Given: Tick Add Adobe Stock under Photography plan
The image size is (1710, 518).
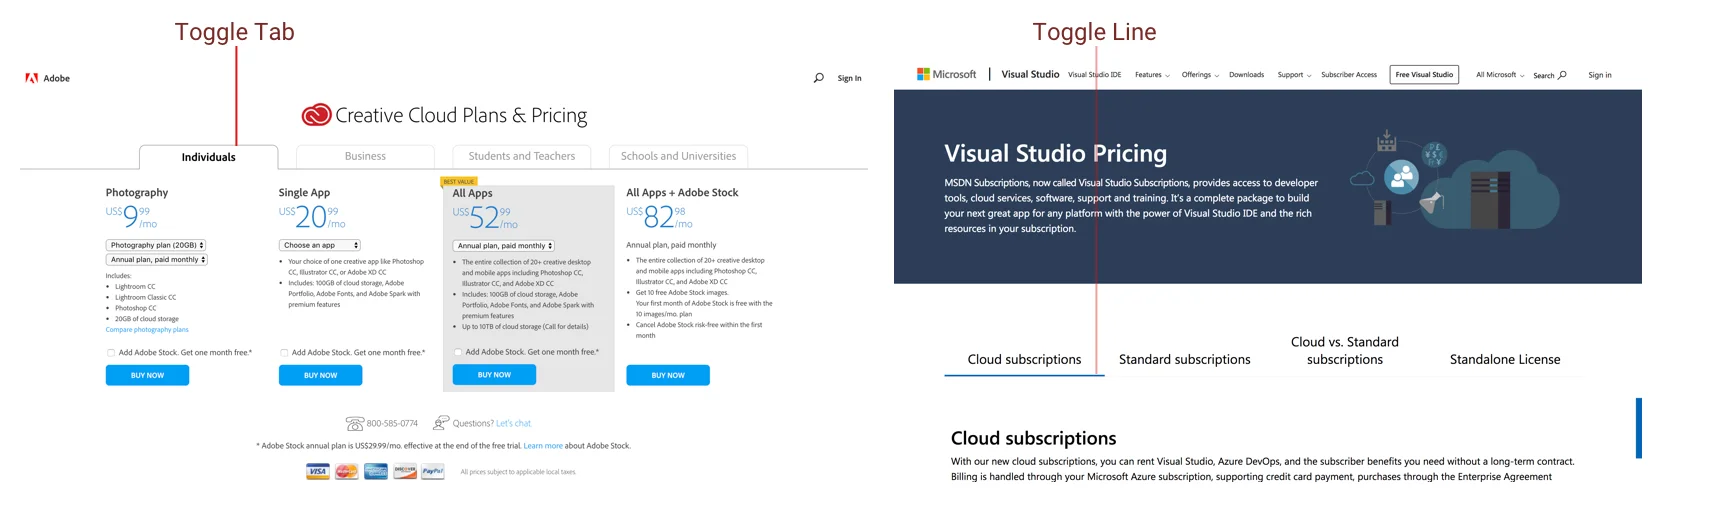Looking at the screenshot, I should point(111,353).
